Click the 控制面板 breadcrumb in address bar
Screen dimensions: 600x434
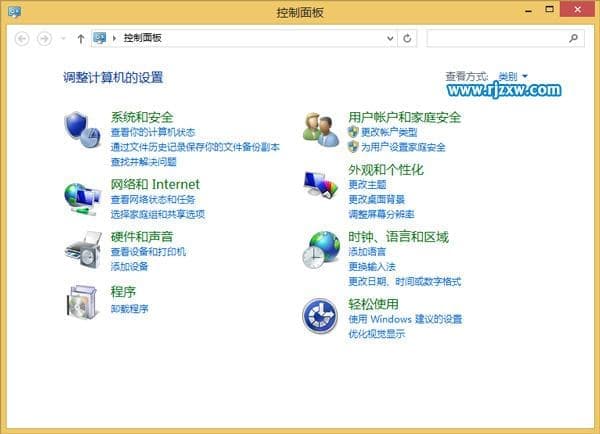pos(142,38)
